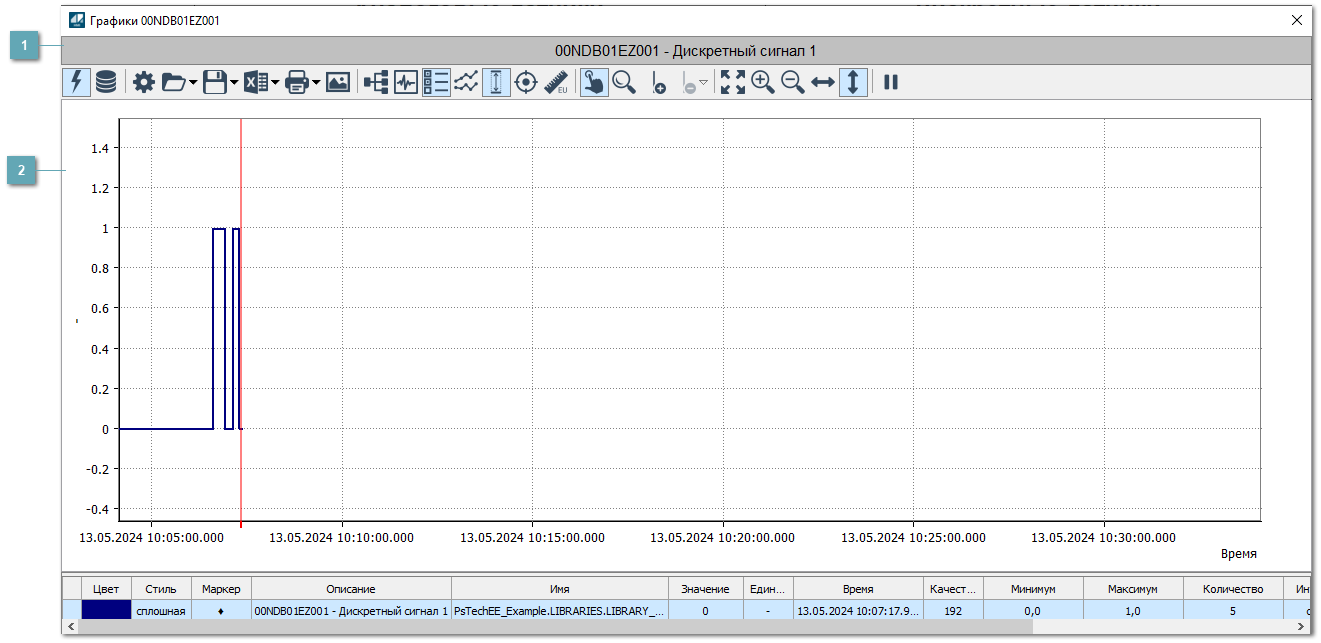Open the signal tree structure icon

click(x=376, y=83)
